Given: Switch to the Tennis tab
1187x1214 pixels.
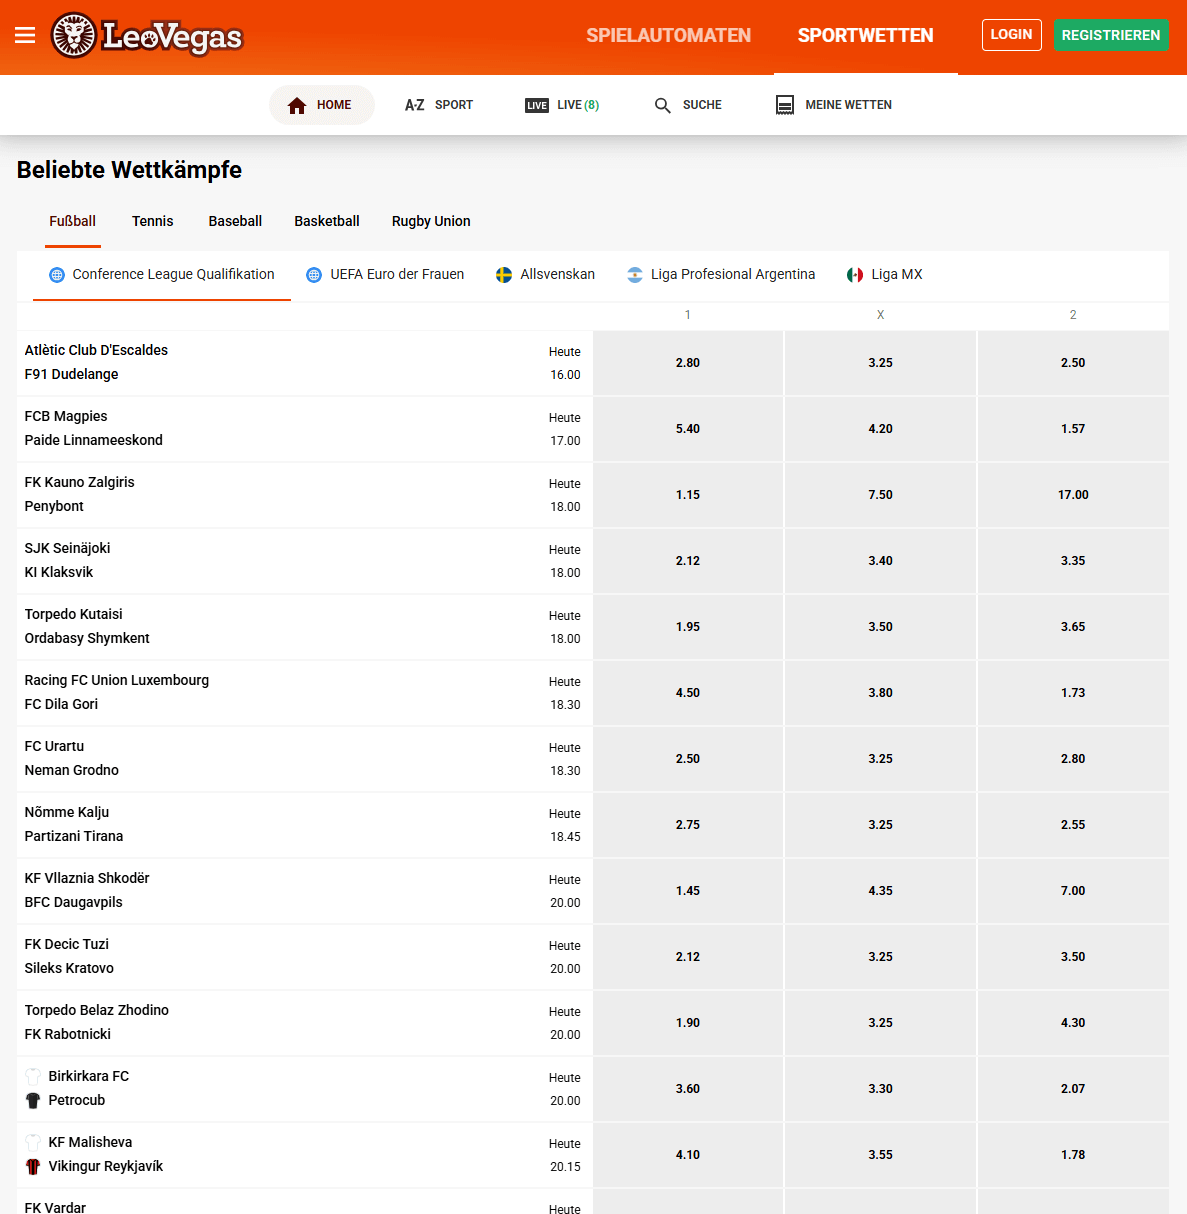Looking at the screenshot, I should point(152,221).
